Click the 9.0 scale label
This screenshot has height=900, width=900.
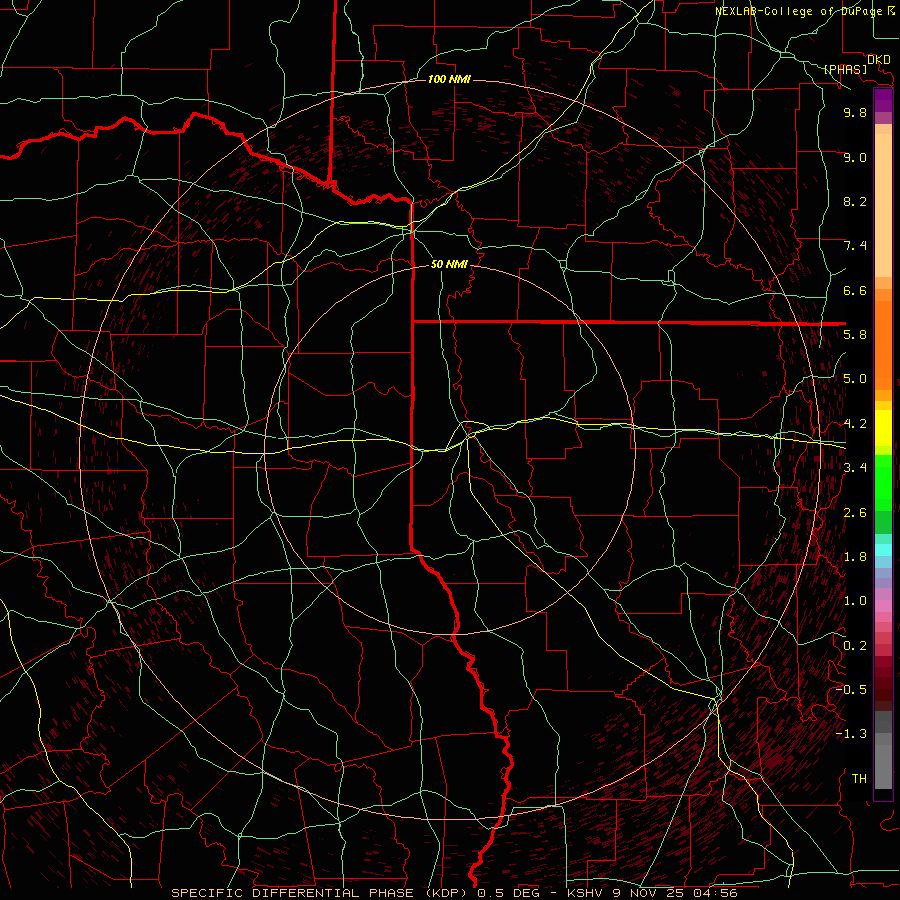click(x=855, y=157)
